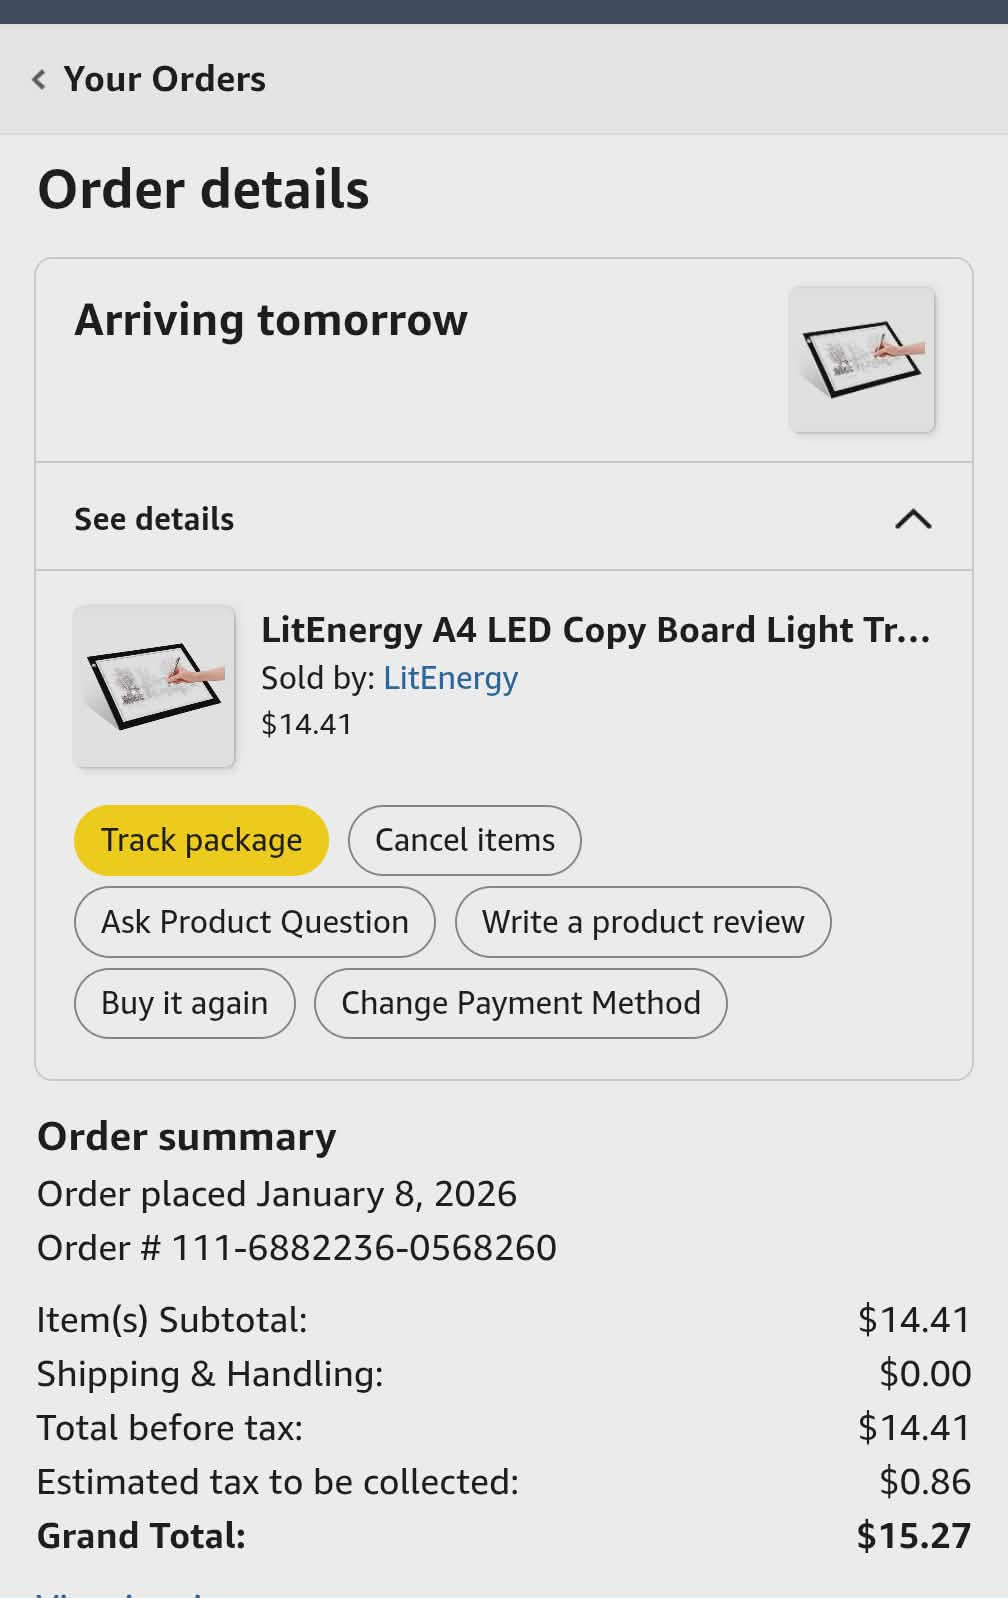Click the order number 111-6882236-0568260
The image size is (1008, 1598).
coord(364,1248)
